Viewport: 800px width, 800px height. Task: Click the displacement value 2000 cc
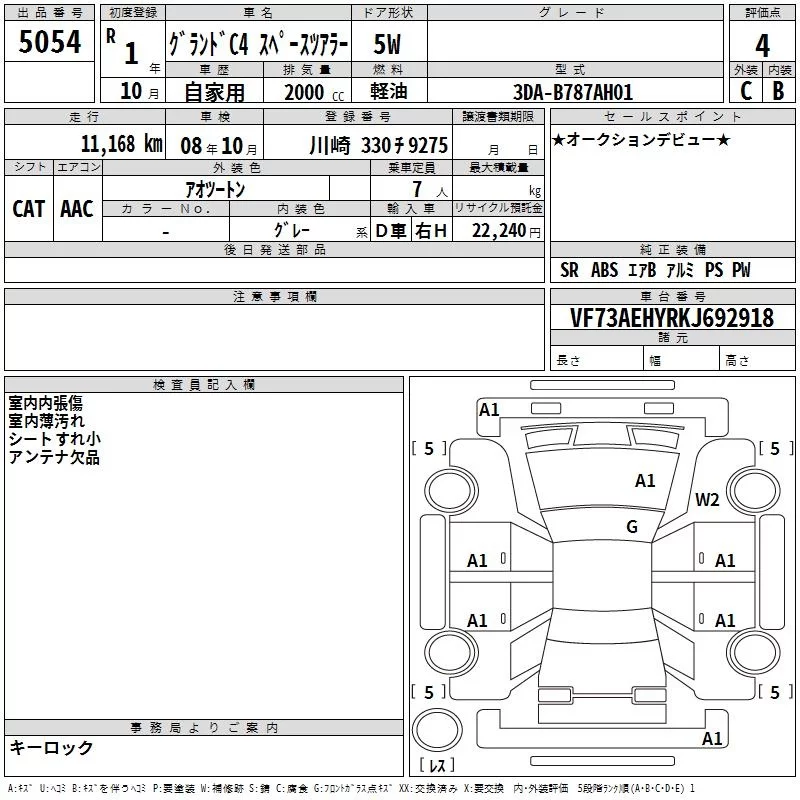[x=314, y=92]
